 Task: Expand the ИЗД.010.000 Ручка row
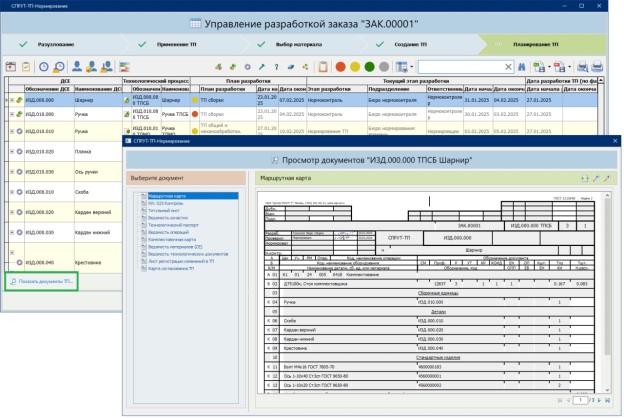(x=13, y=115)
